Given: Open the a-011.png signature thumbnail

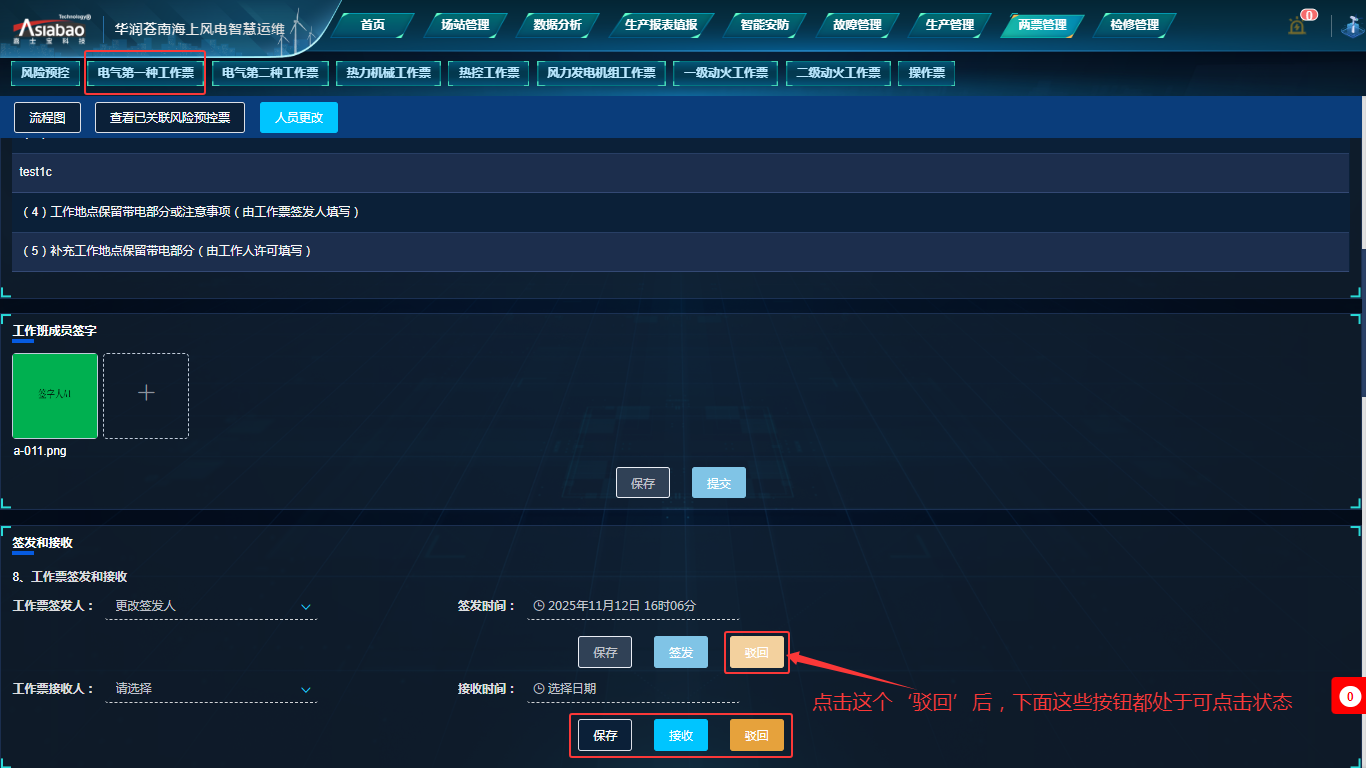Looking at the screenshot, I should 55,395.
